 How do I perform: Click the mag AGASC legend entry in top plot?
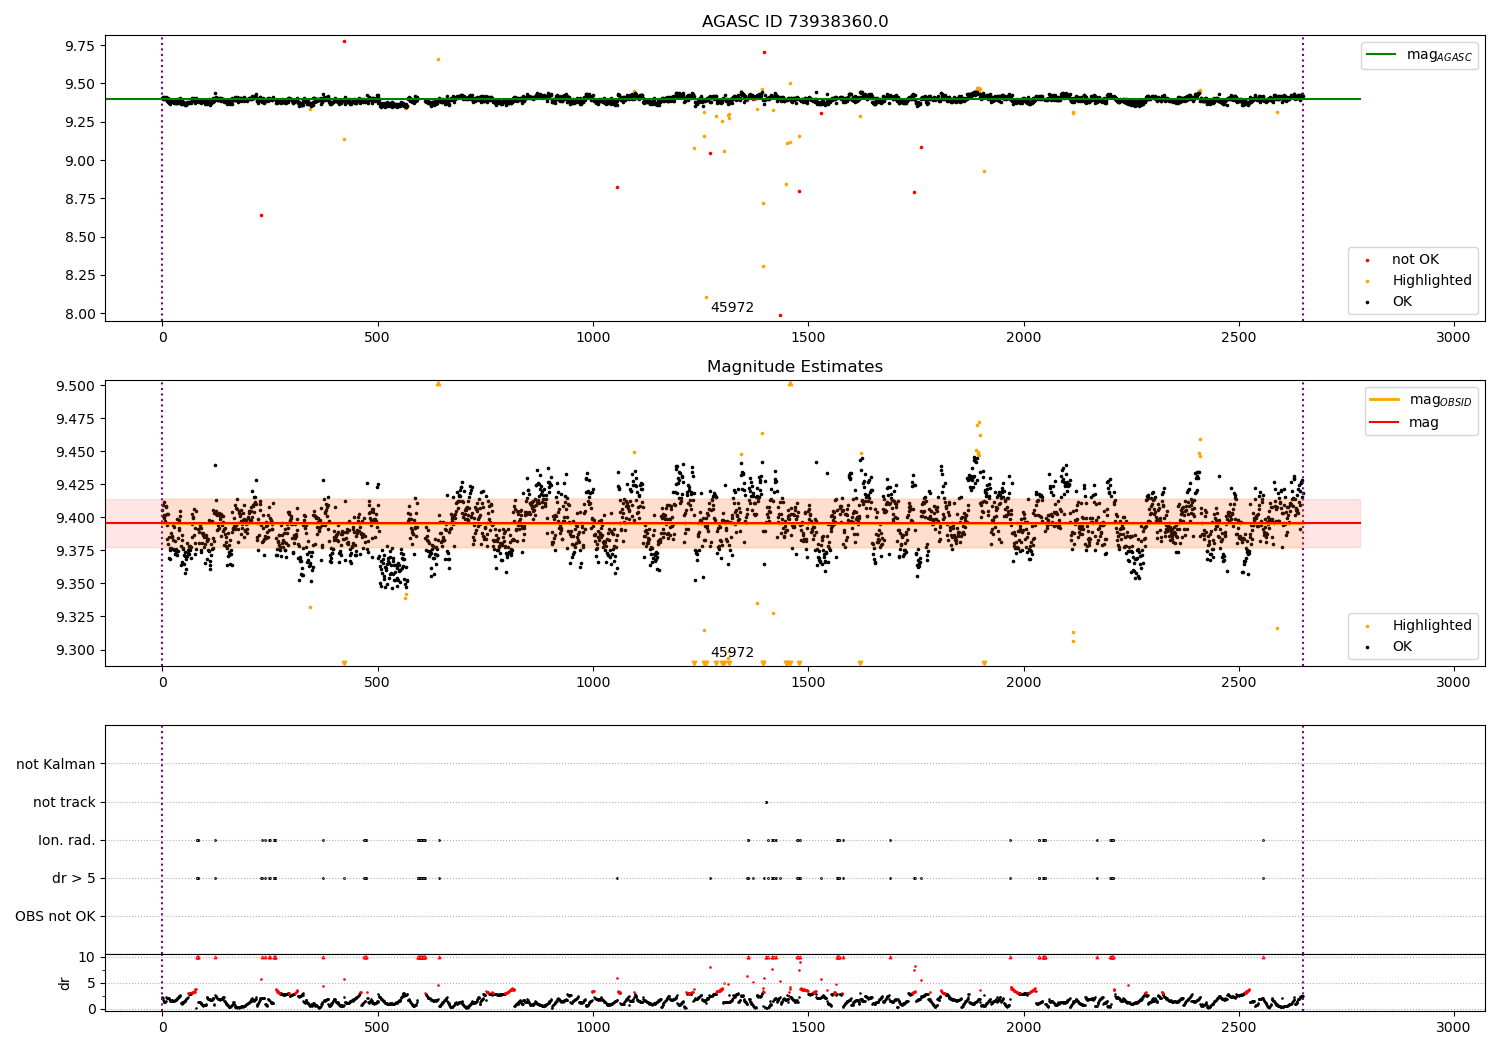[1419, 55]
